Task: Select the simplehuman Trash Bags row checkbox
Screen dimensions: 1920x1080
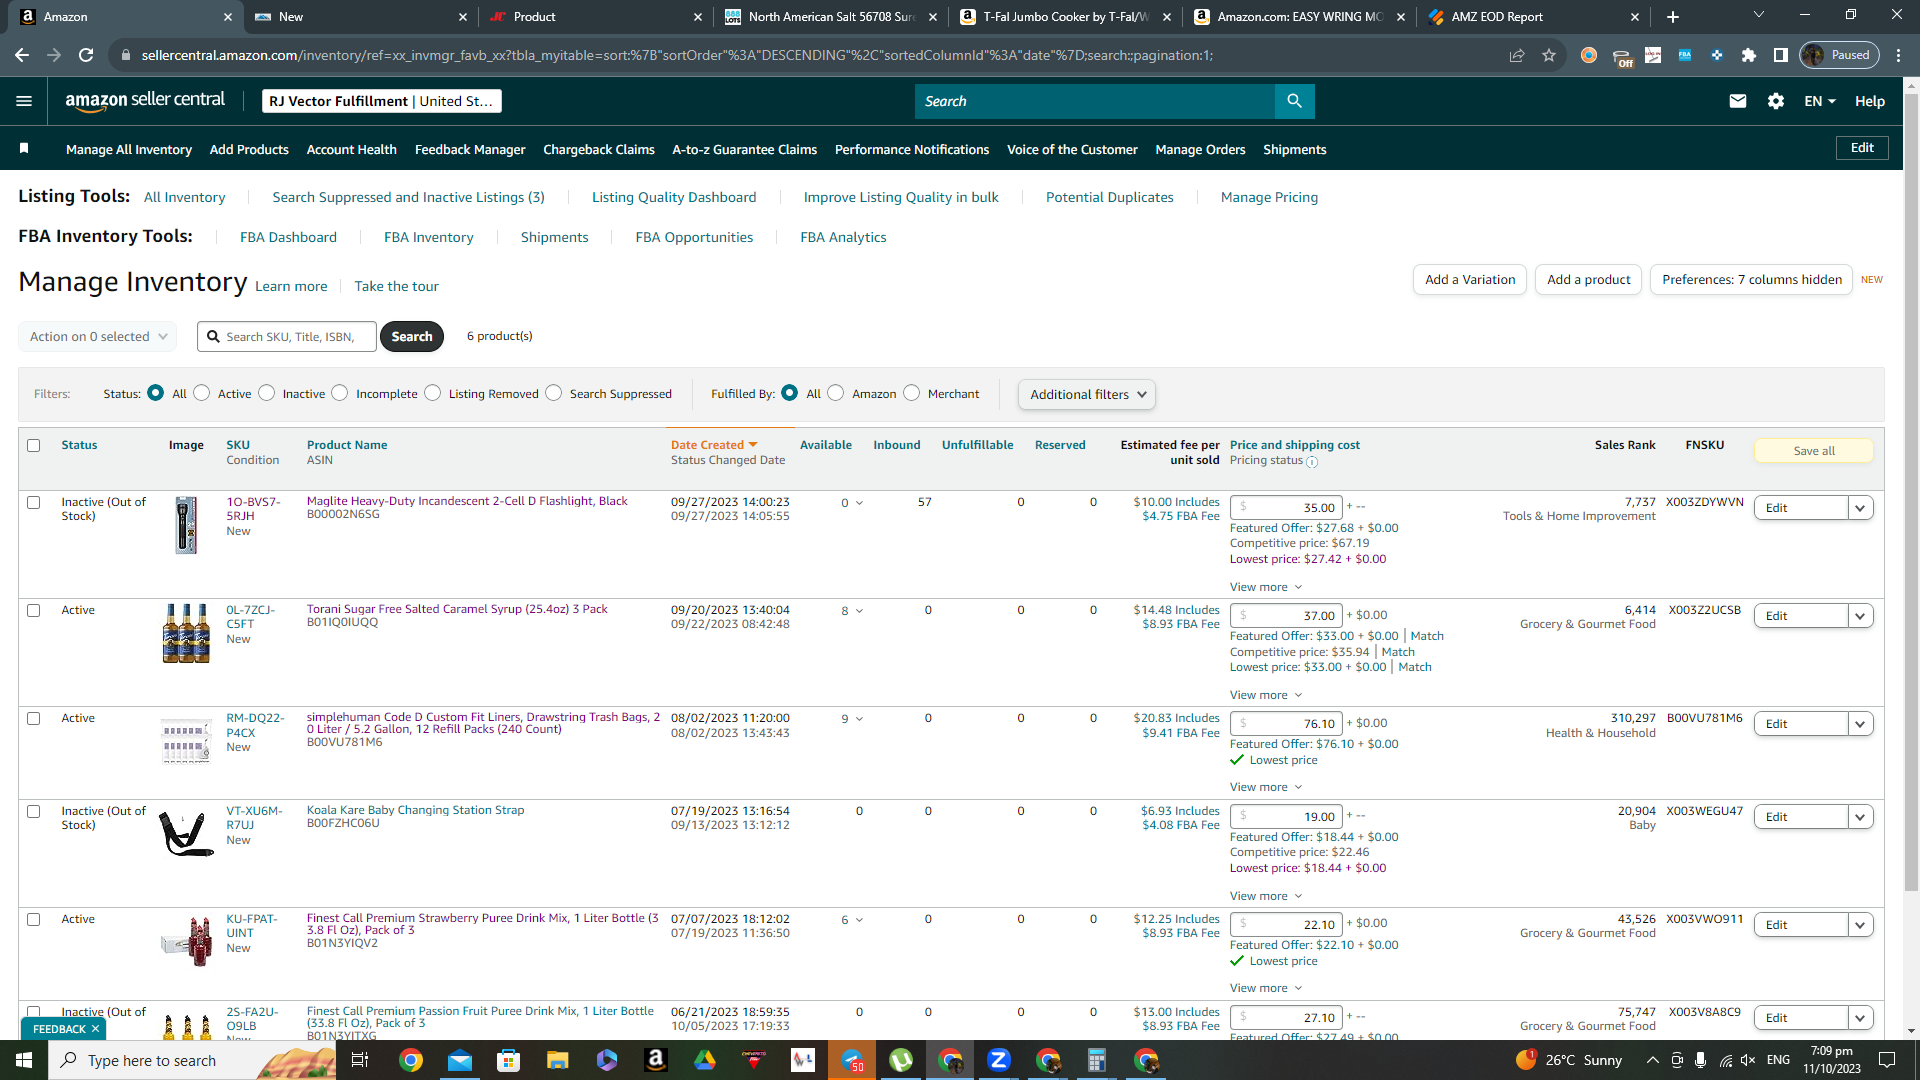Action: pos(34,718)
